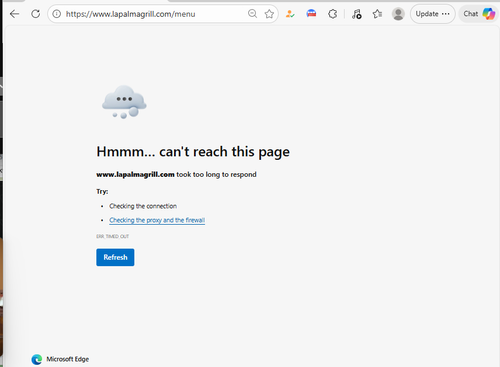
Task: Click the Update menu button
Action: pos(432,14)
